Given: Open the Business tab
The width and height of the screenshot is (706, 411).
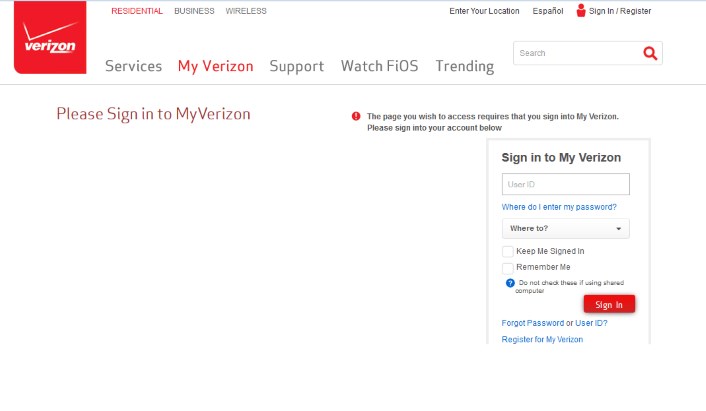Looking at the screenshot, I should click(x=194, y=11).
